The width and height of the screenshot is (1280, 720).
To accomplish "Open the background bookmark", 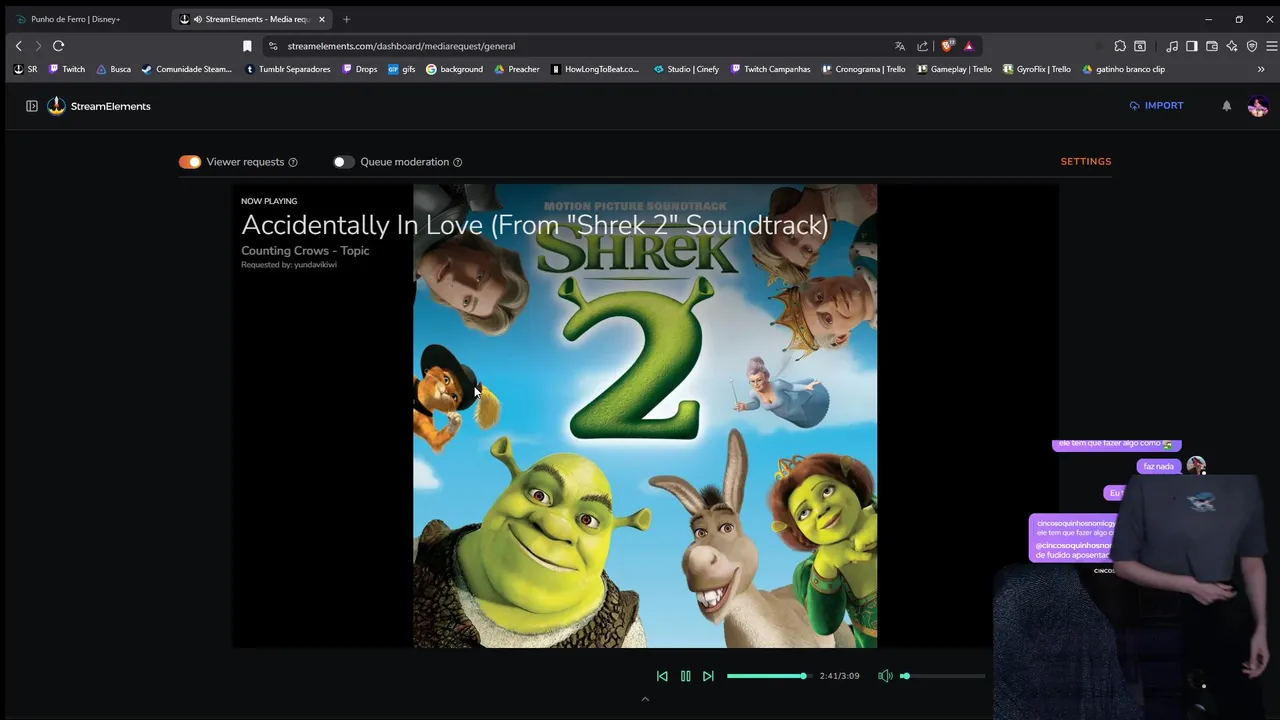I will [x=455, y=69].
